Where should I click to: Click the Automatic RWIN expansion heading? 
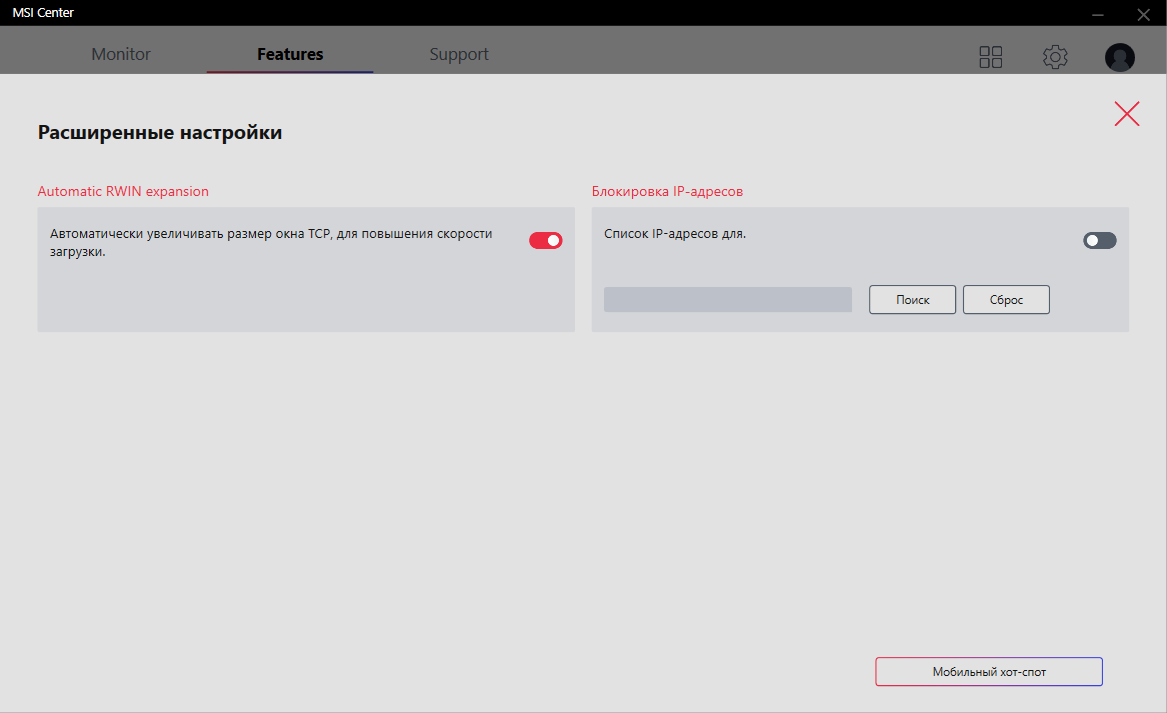123,191
